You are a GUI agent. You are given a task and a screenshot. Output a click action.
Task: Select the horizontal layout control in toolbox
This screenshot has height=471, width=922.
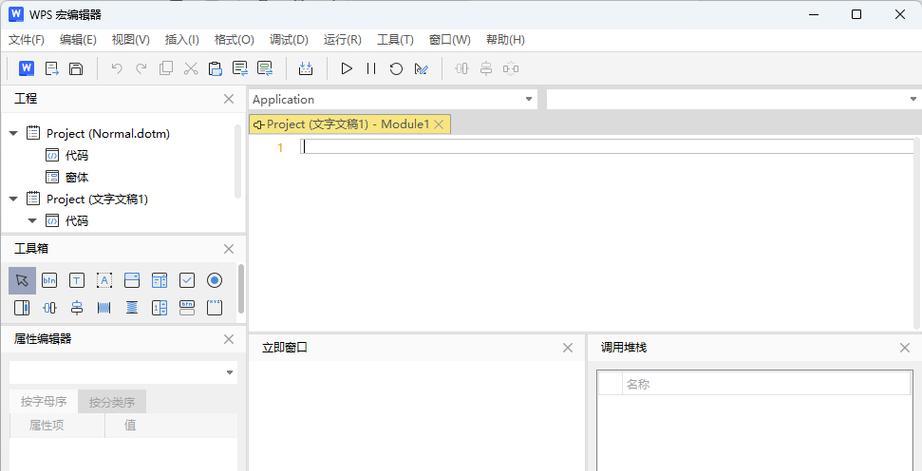[49, 308]
